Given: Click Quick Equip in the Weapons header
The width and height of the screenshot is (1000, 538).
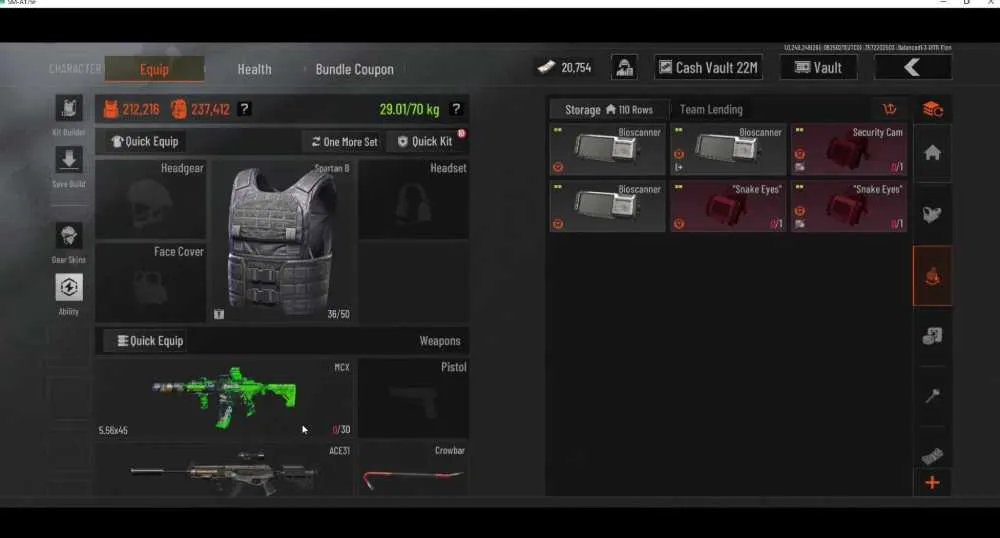Looking at the screenshot, I should point(150,341).
